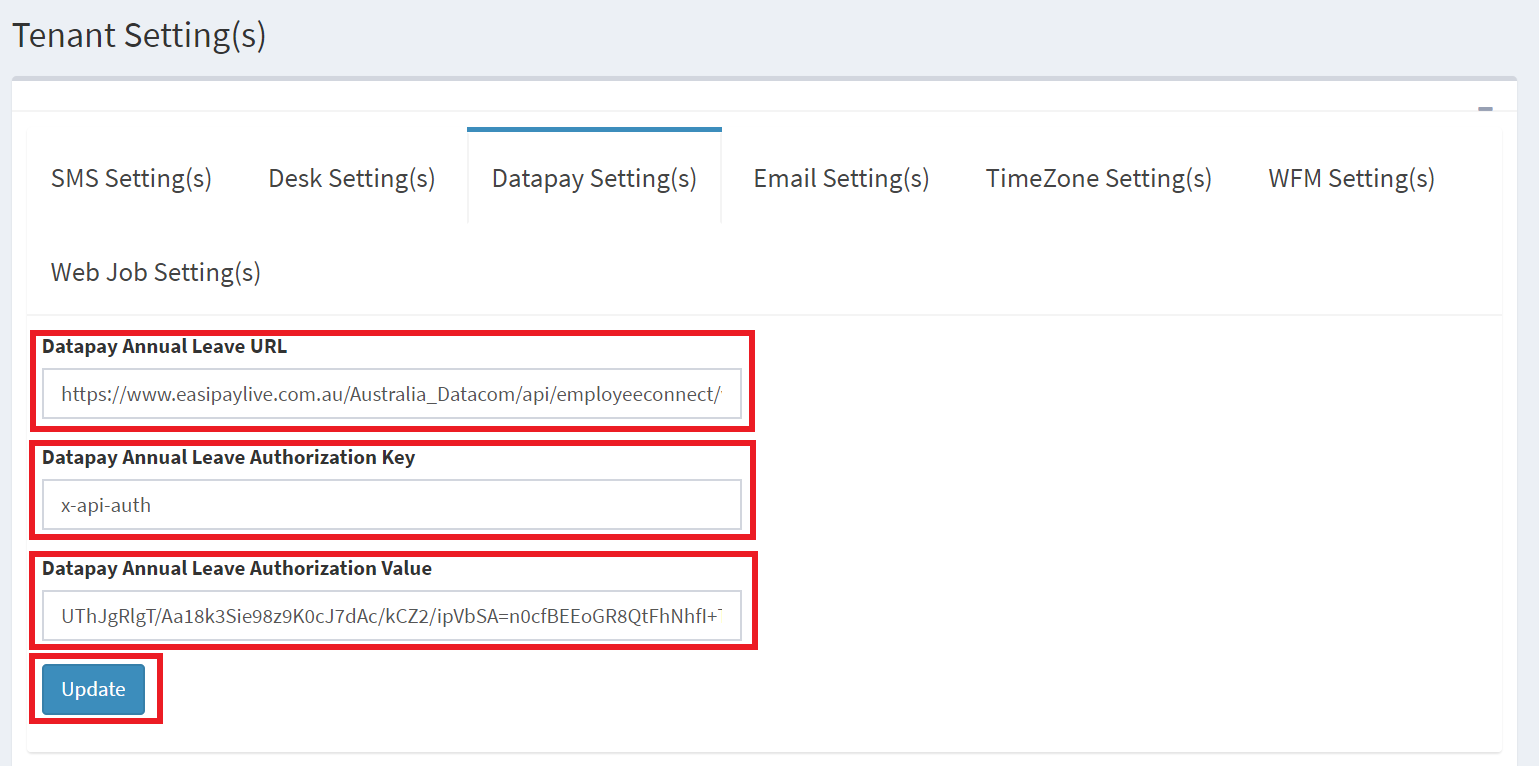Click the Tenant Setting(s) page title

[x=138, y=34]
